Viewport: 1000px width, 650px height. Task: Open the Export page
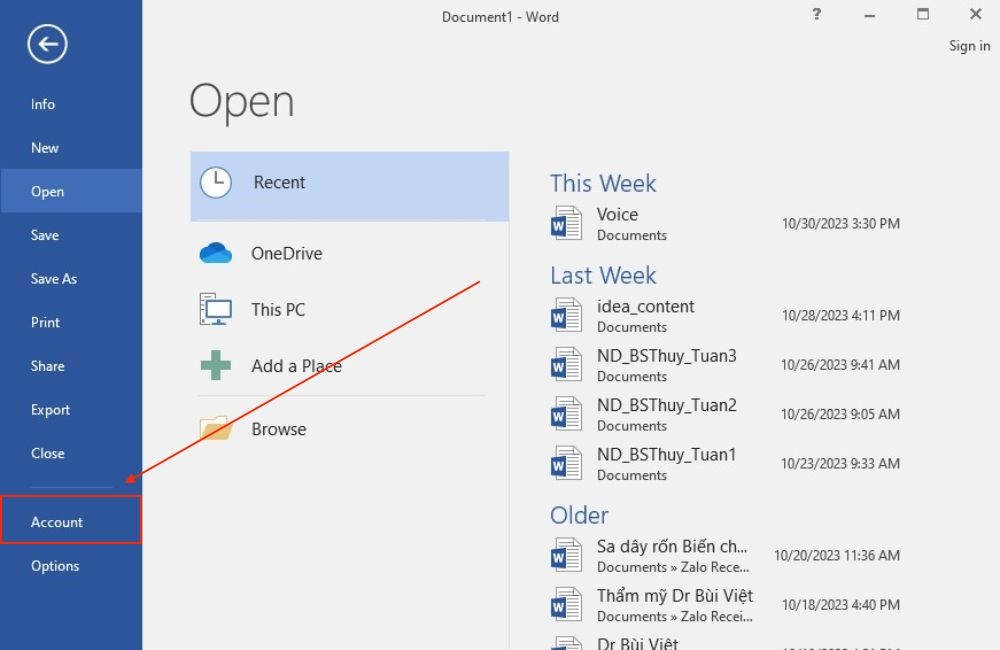[x=71, y=410]
